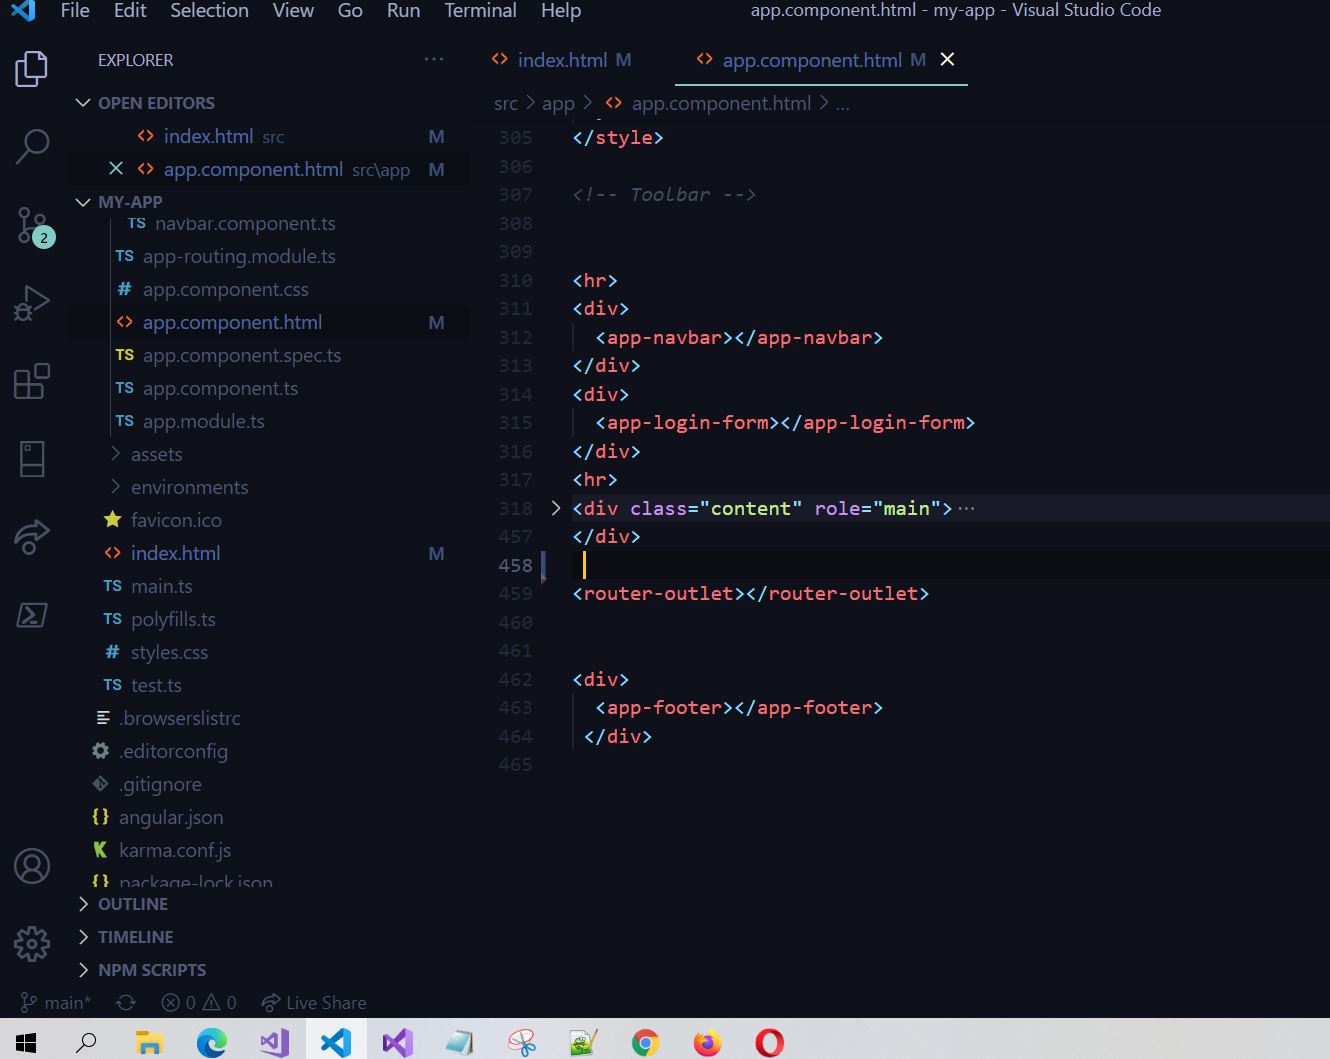Open the Extensions view

32,381
